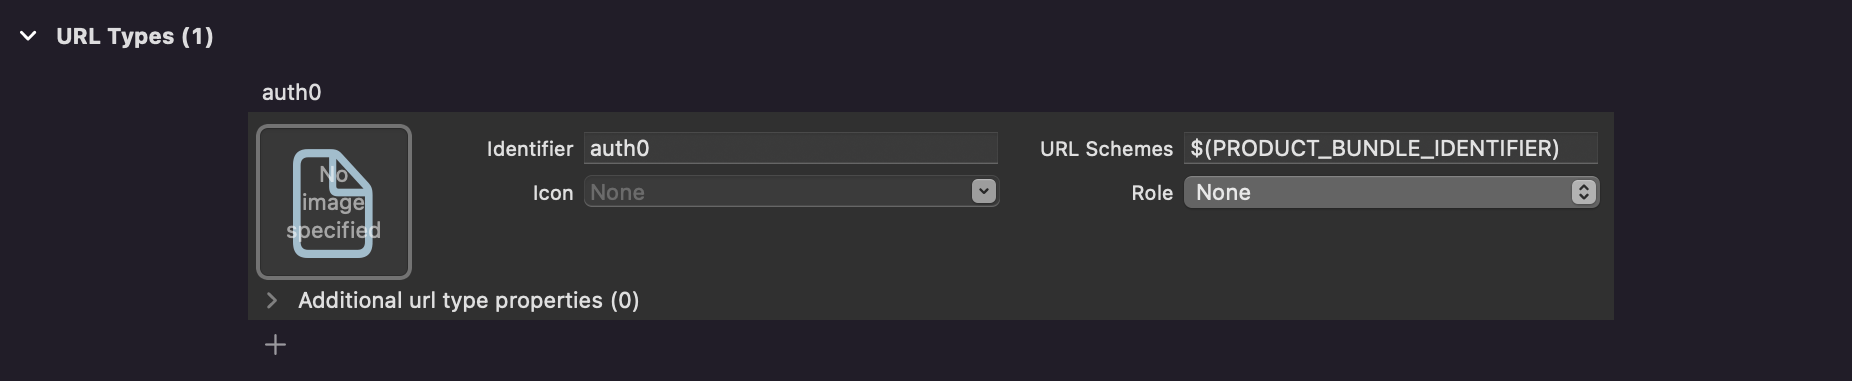The width and height of the screenshot is (1852, 381).
Task: Focus the Identifier field containing auth0
Action: coord(790,148)
